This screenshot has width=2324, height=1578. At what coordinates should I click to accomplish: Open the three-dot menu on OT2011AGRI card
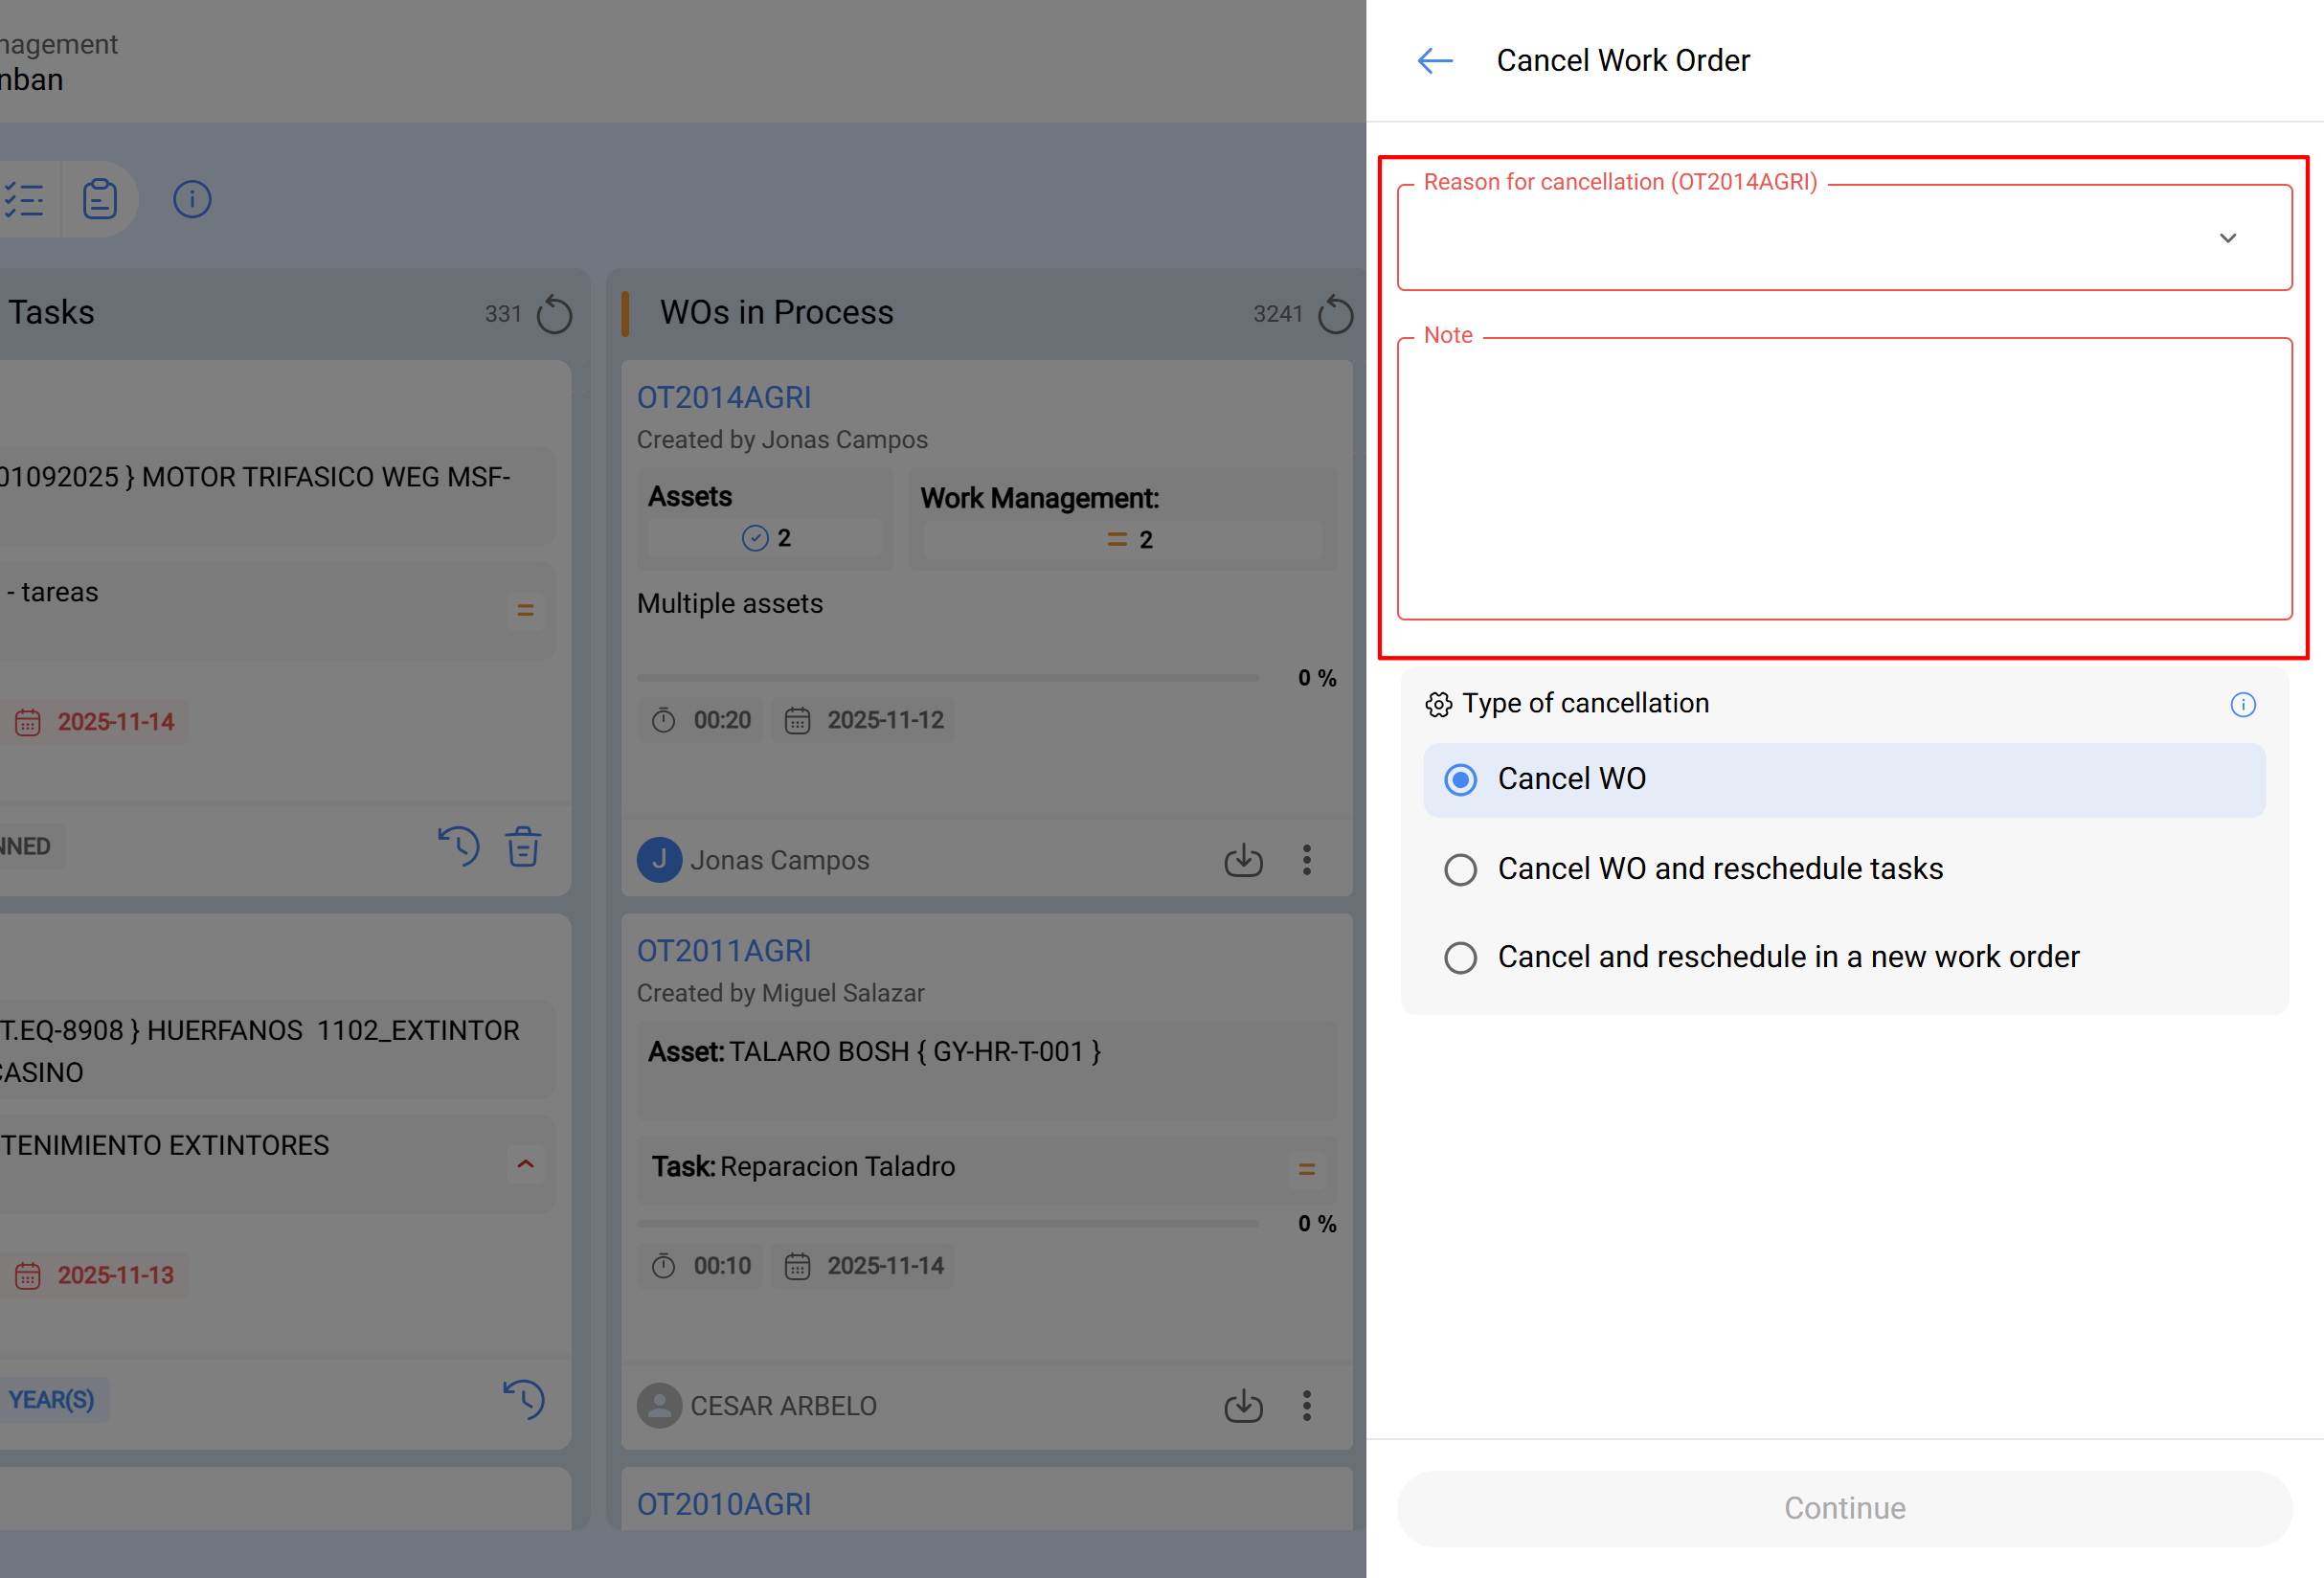[1306, 1406]
